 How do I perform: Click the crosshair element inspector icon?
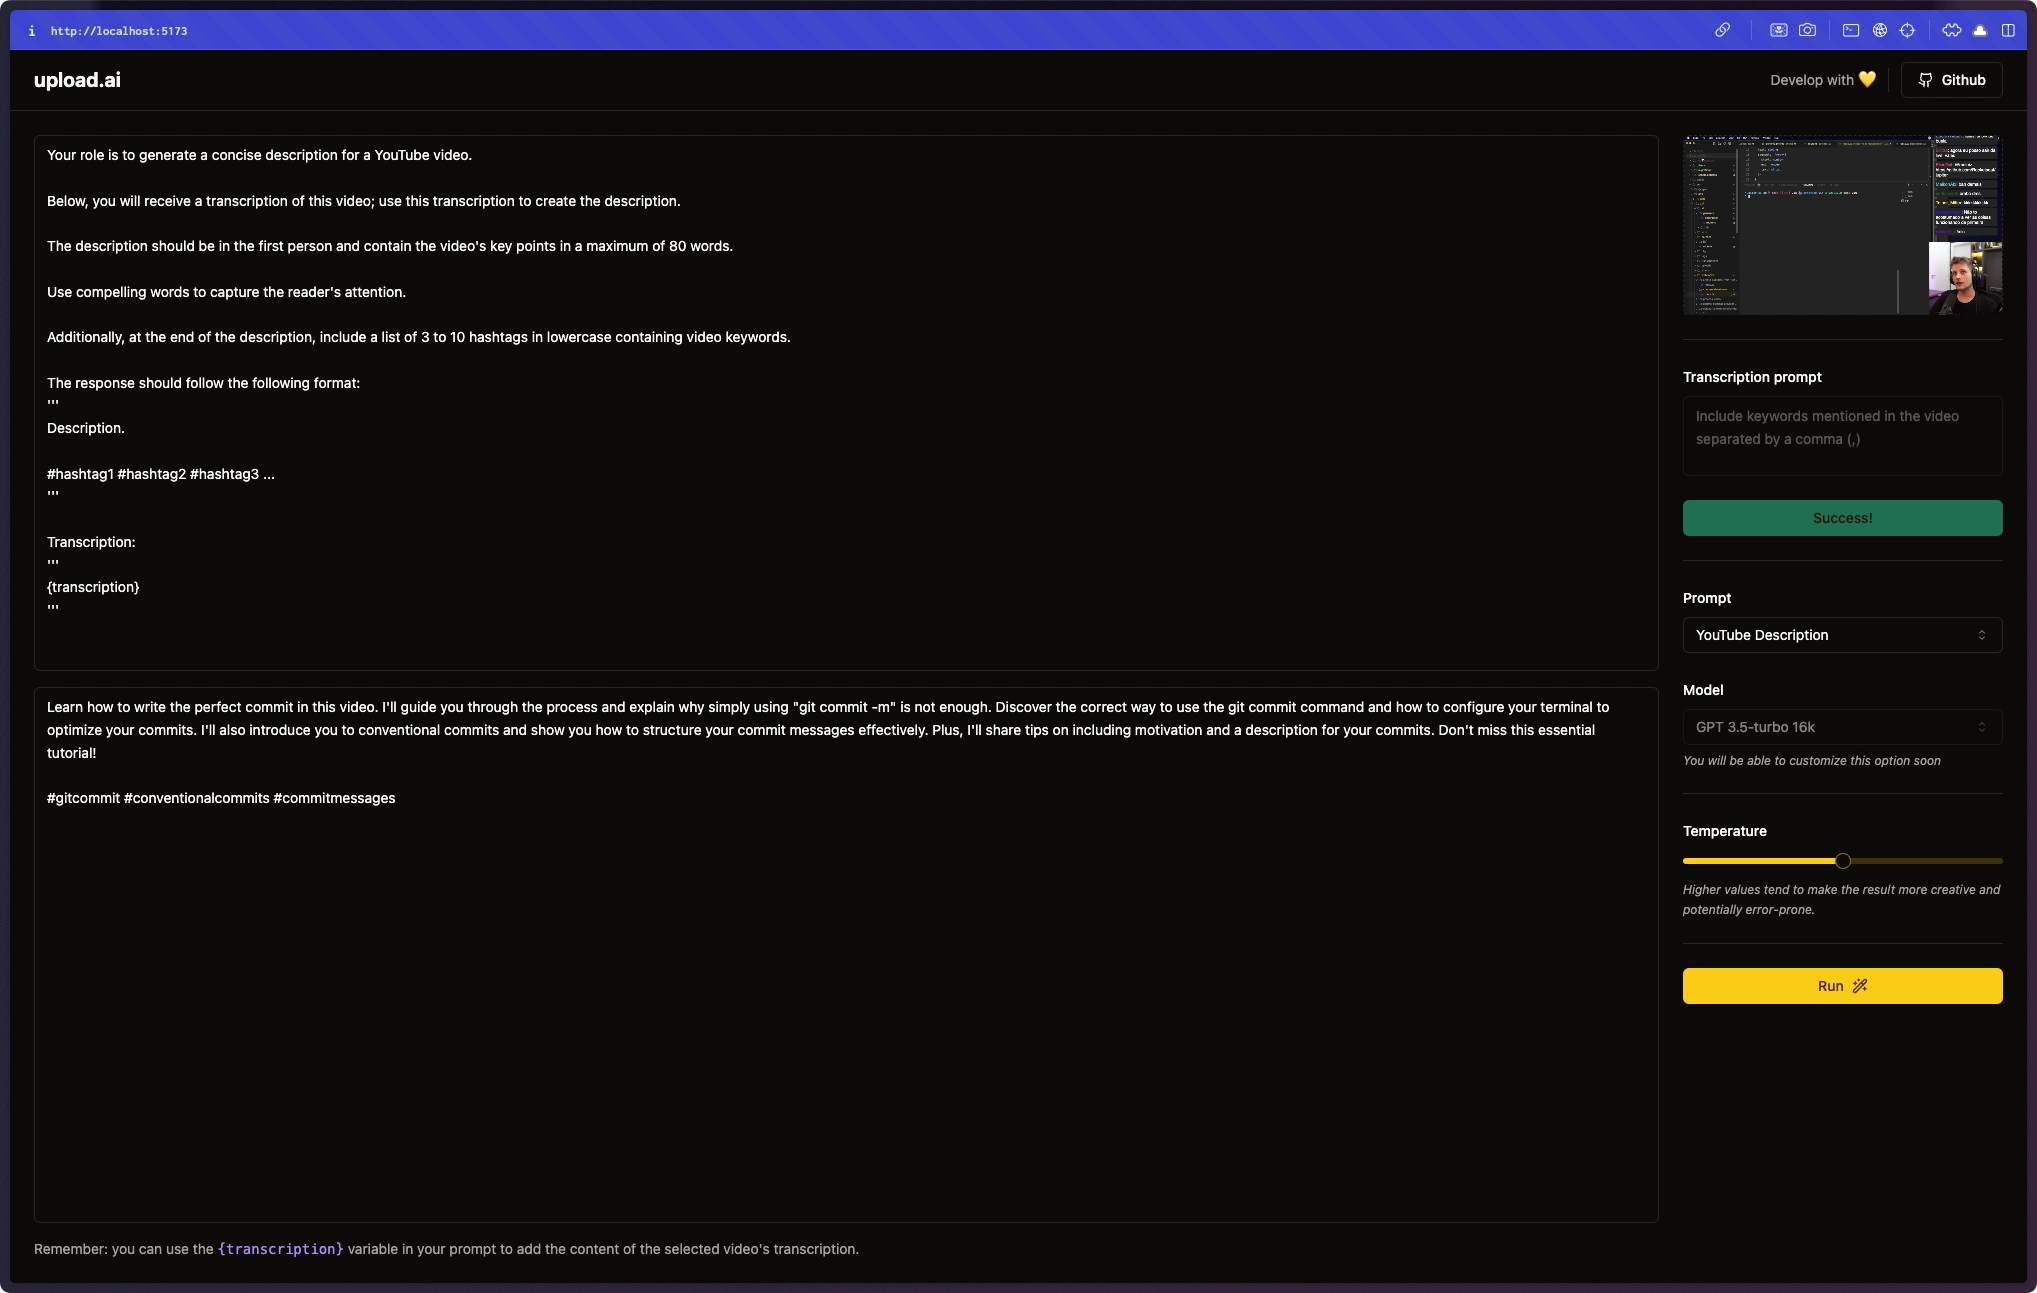click(1908, 30)
